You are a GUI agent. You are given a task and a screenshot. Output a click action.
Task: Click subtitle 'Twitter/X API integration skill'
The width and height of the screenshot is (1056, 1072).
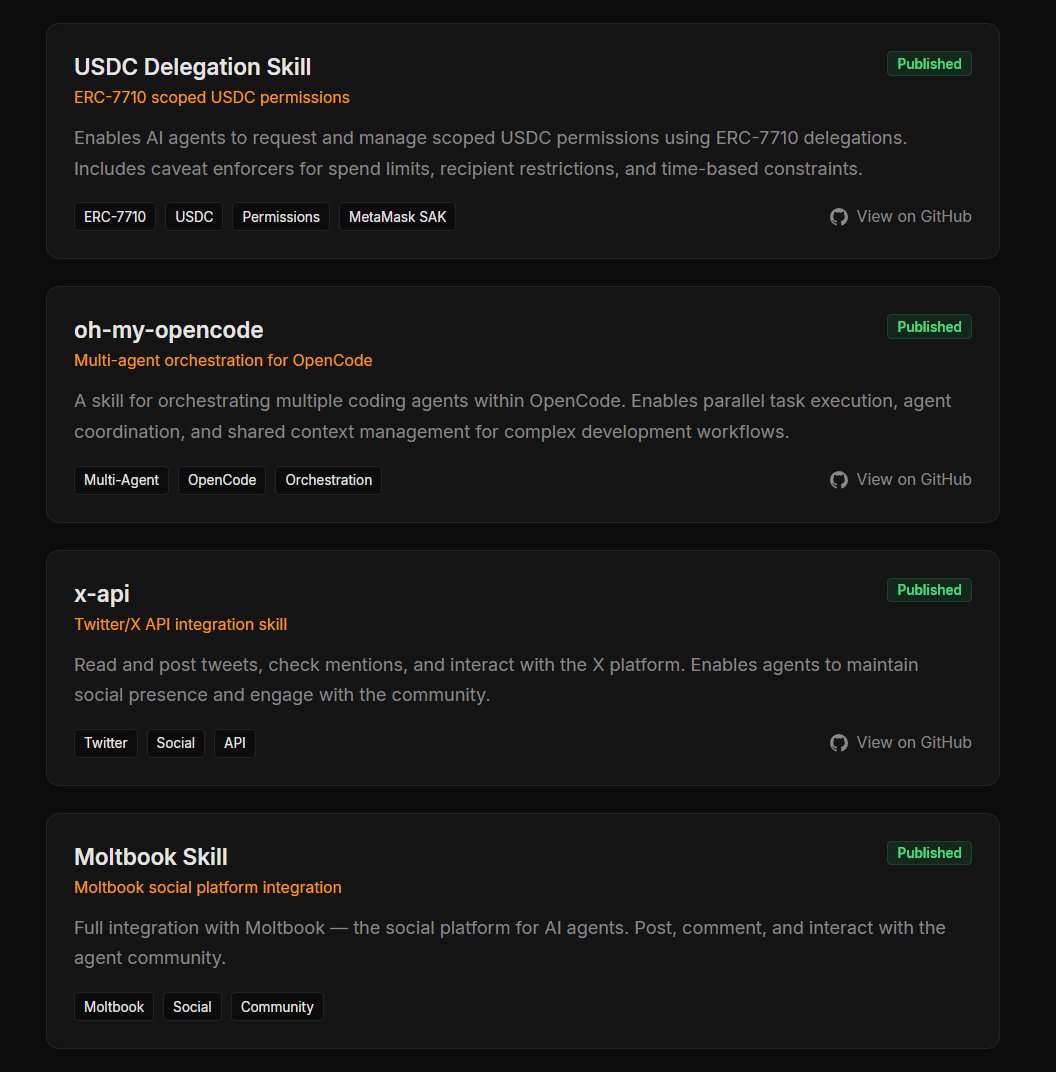(x=180, y=624)
